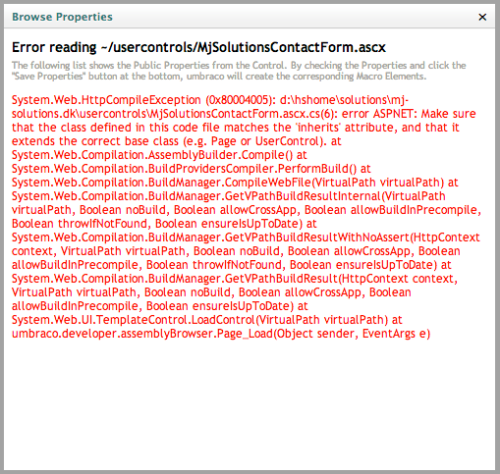This screenshot has height=474, width=500.
Task: Click the System.Web.HttpCompileException error text
Action: point(106,100)
